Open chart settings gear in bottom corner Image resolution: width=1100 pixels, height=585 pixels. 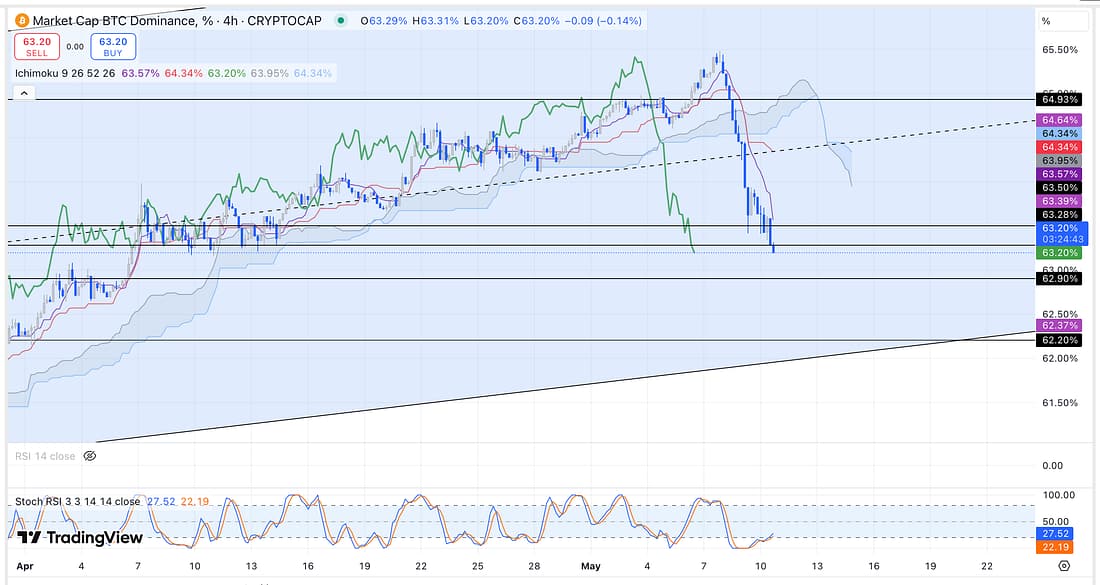pyautogui.click(x=1064, y=565)
